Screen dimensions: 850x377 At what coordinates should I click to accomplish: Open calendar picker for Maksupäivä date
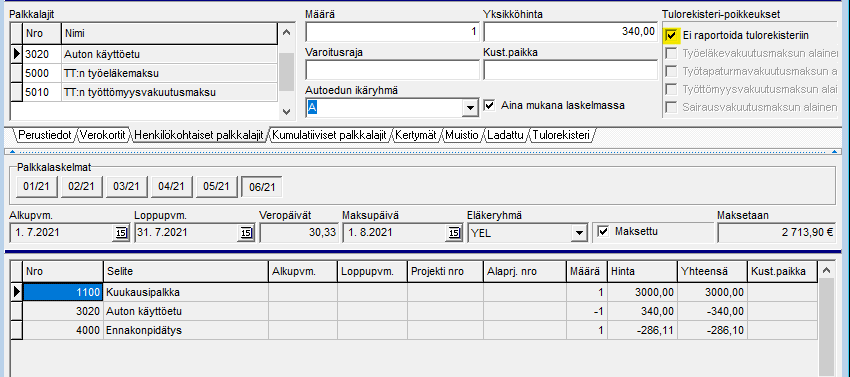454,233
